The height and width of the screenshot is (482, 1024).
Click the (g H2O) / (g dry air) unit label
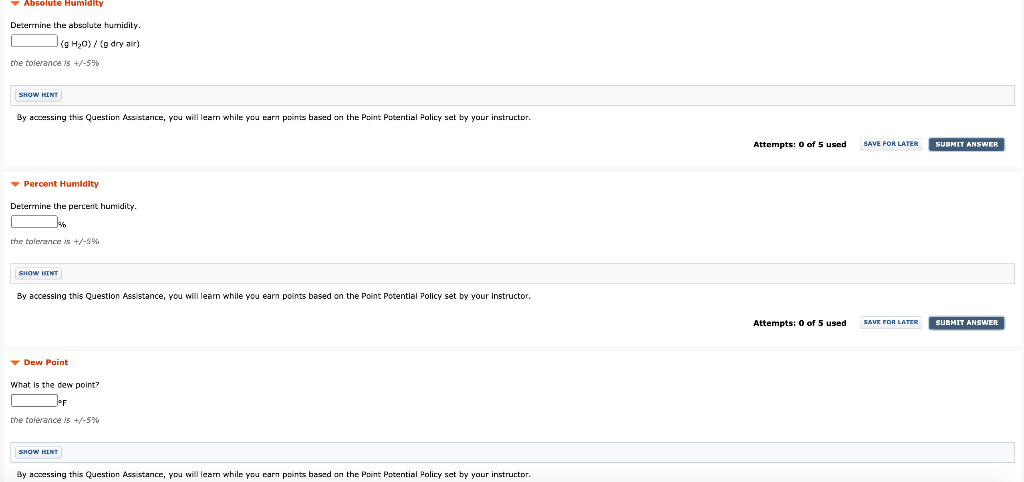100,44
